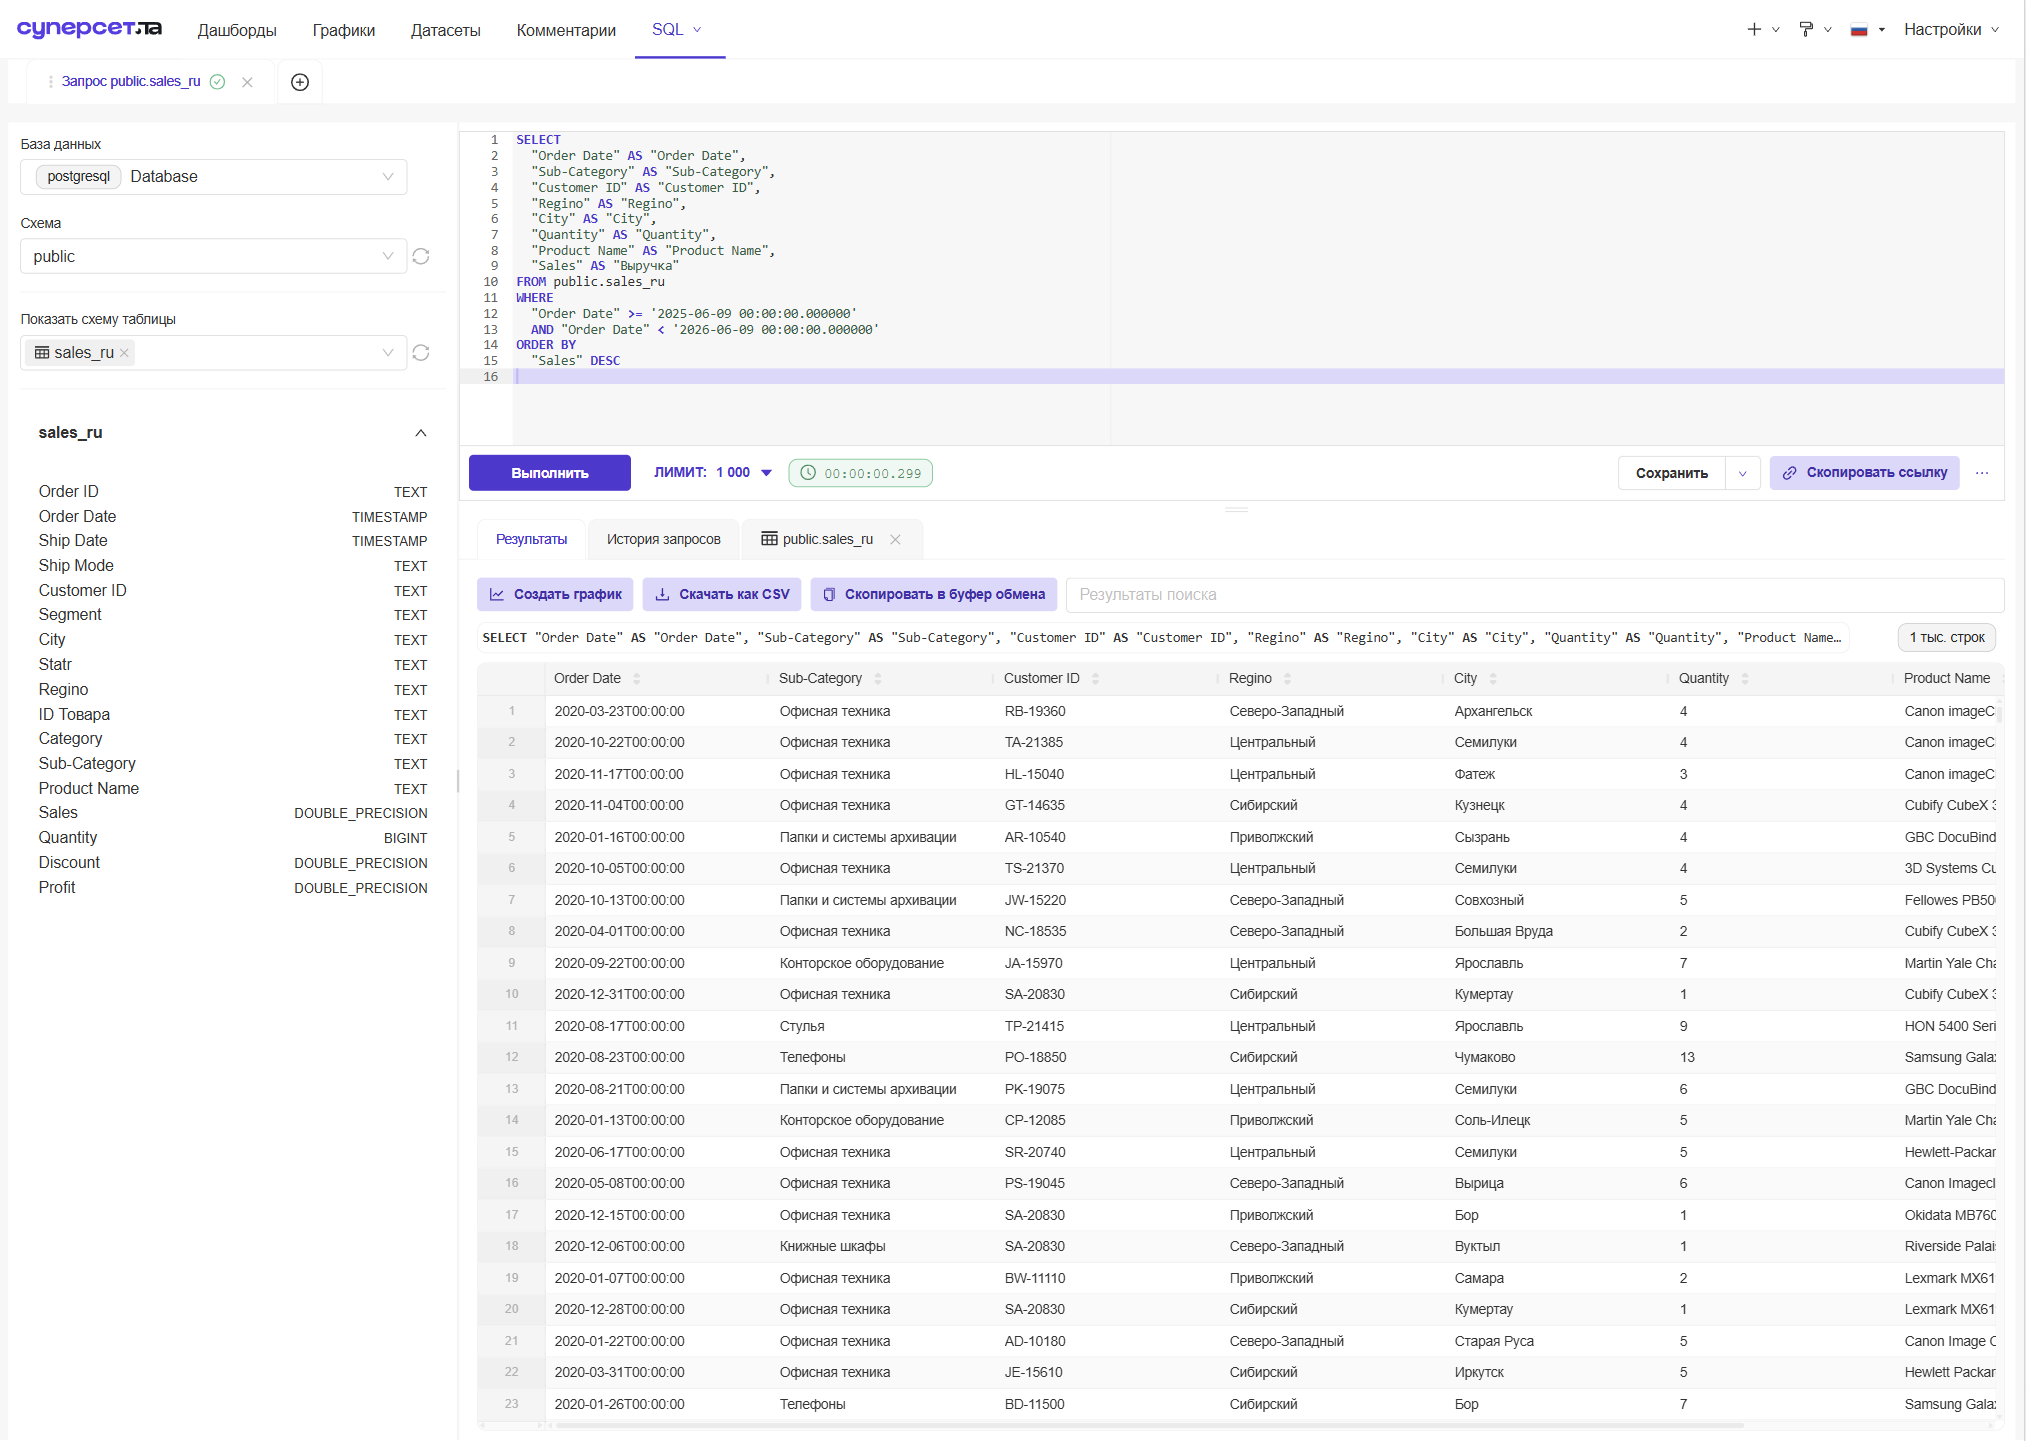Remove sales_ru from table selector

124,353
